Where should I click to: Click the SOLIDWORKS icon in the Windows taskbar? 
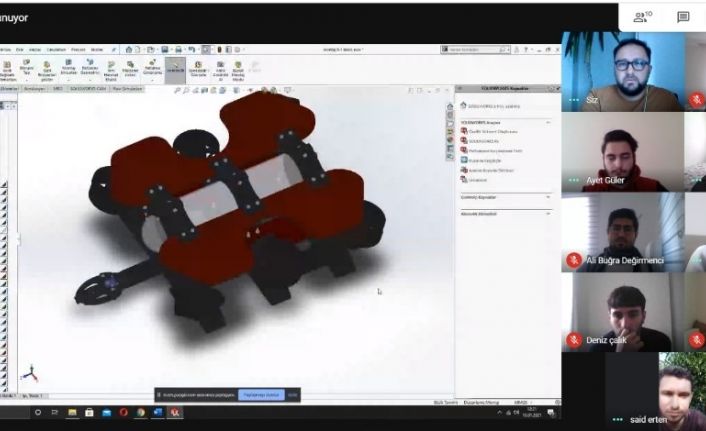pos(175,412)
